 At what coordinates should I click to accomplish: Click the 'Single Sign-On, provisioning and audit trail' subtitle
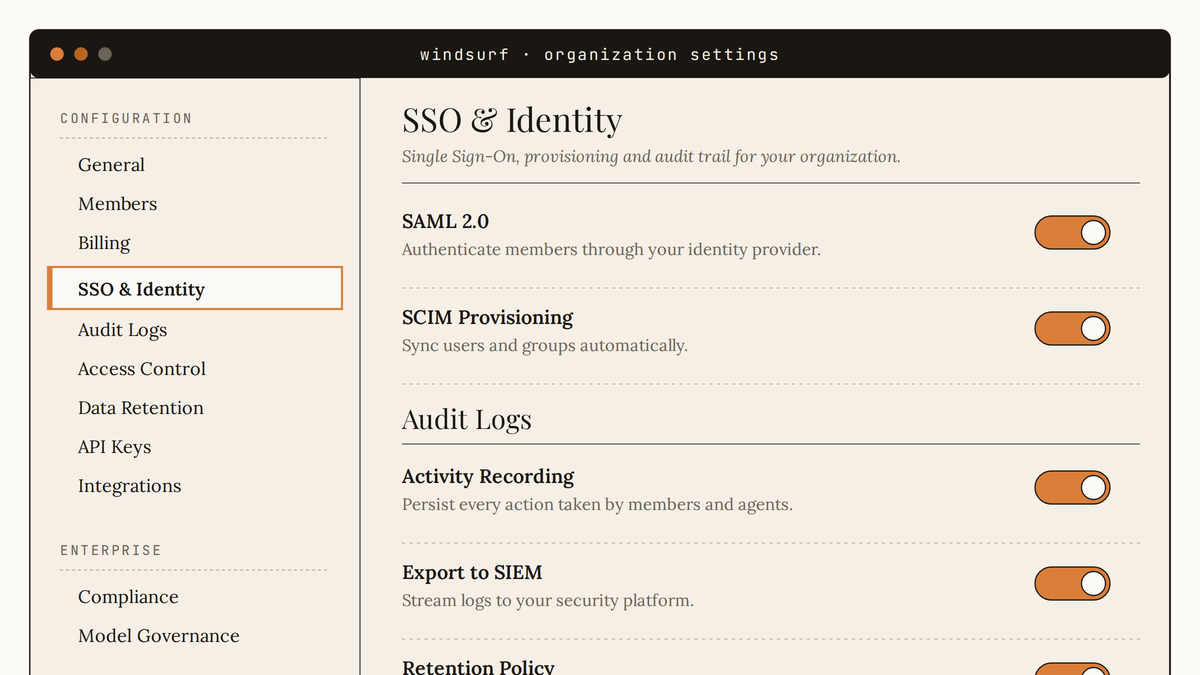tap(651, 156)
